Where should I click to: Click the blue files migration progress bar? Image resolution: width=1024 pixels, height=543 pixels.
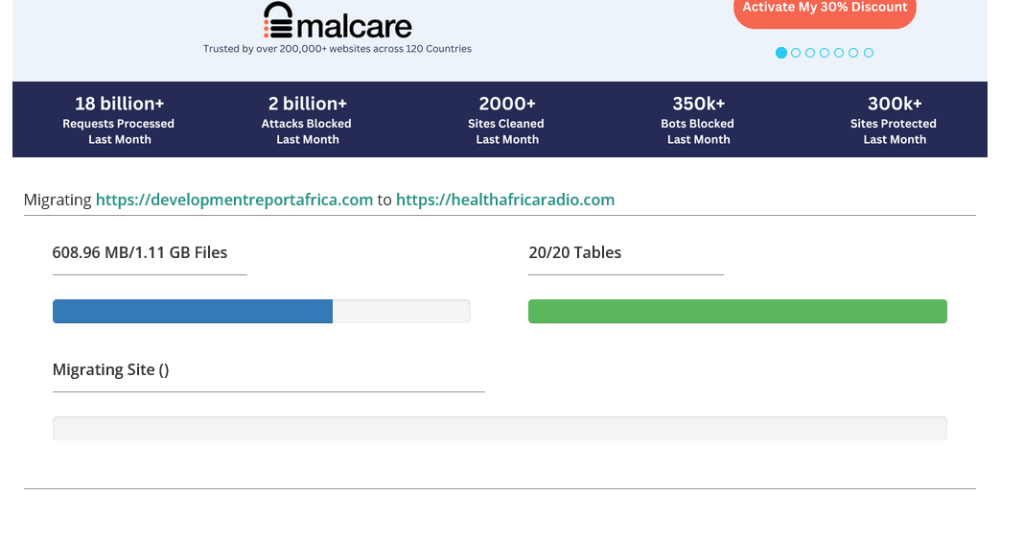click(x=192, y=311)
